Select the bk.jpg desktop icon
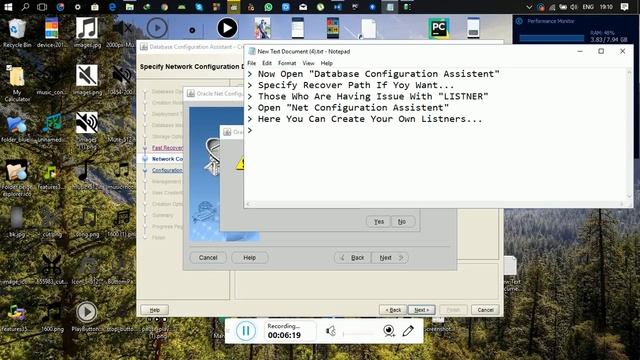 click(x=17, y=223)
